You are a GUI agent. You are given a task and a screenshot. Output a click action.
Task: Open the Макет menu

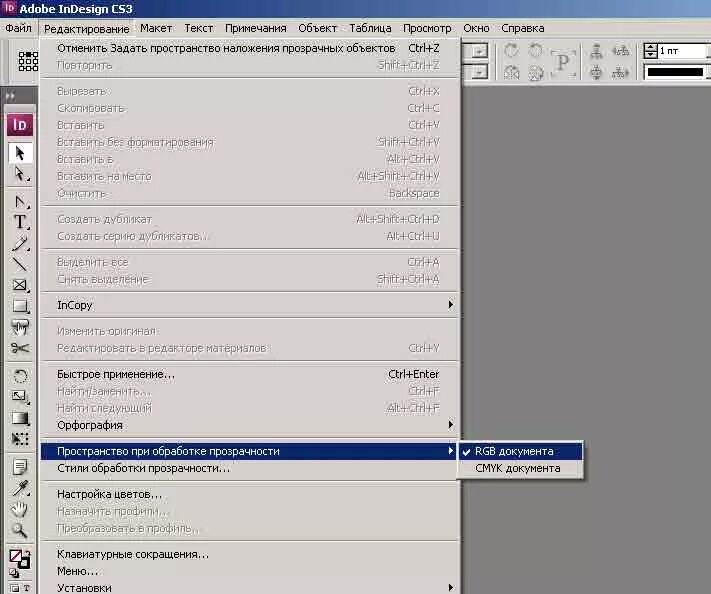156,28
